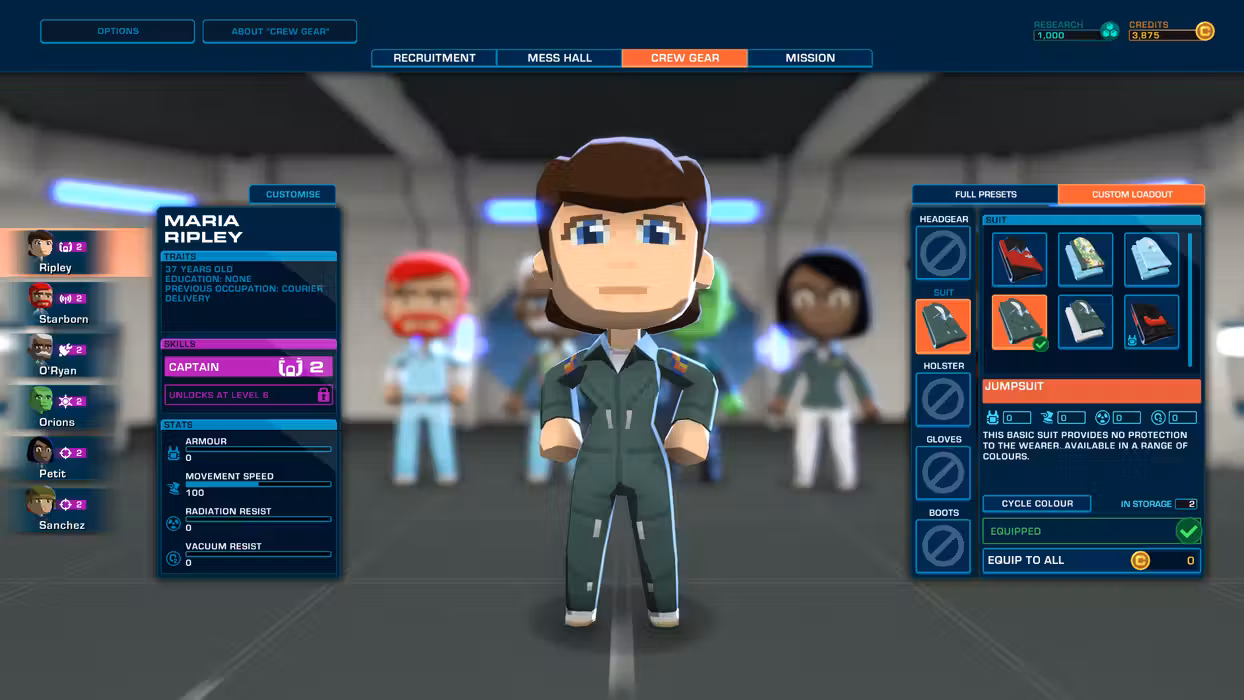1244x700 pixels.
Task: Pick the grey suit with white trousers
Action: [1085, 322]
